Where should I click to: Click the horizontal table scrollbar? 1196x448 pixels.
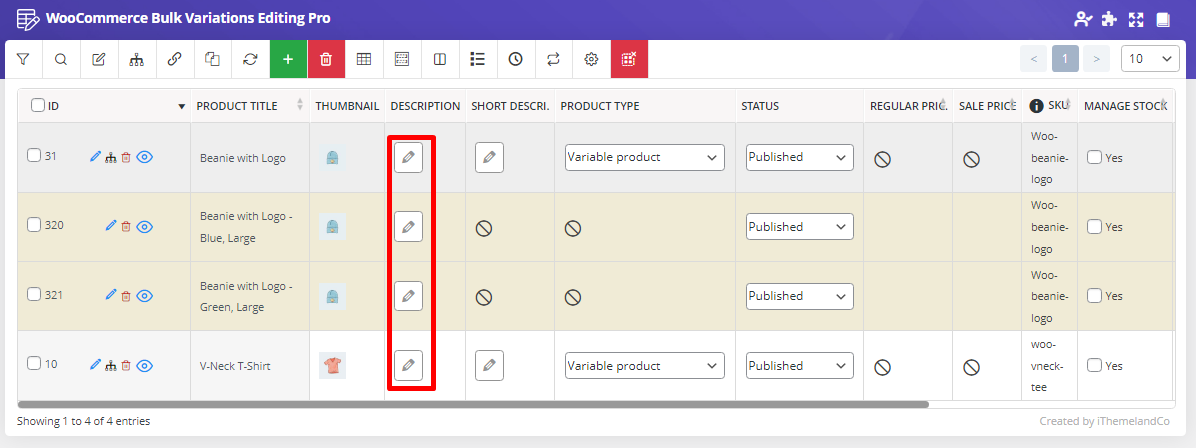pos(473,404)
